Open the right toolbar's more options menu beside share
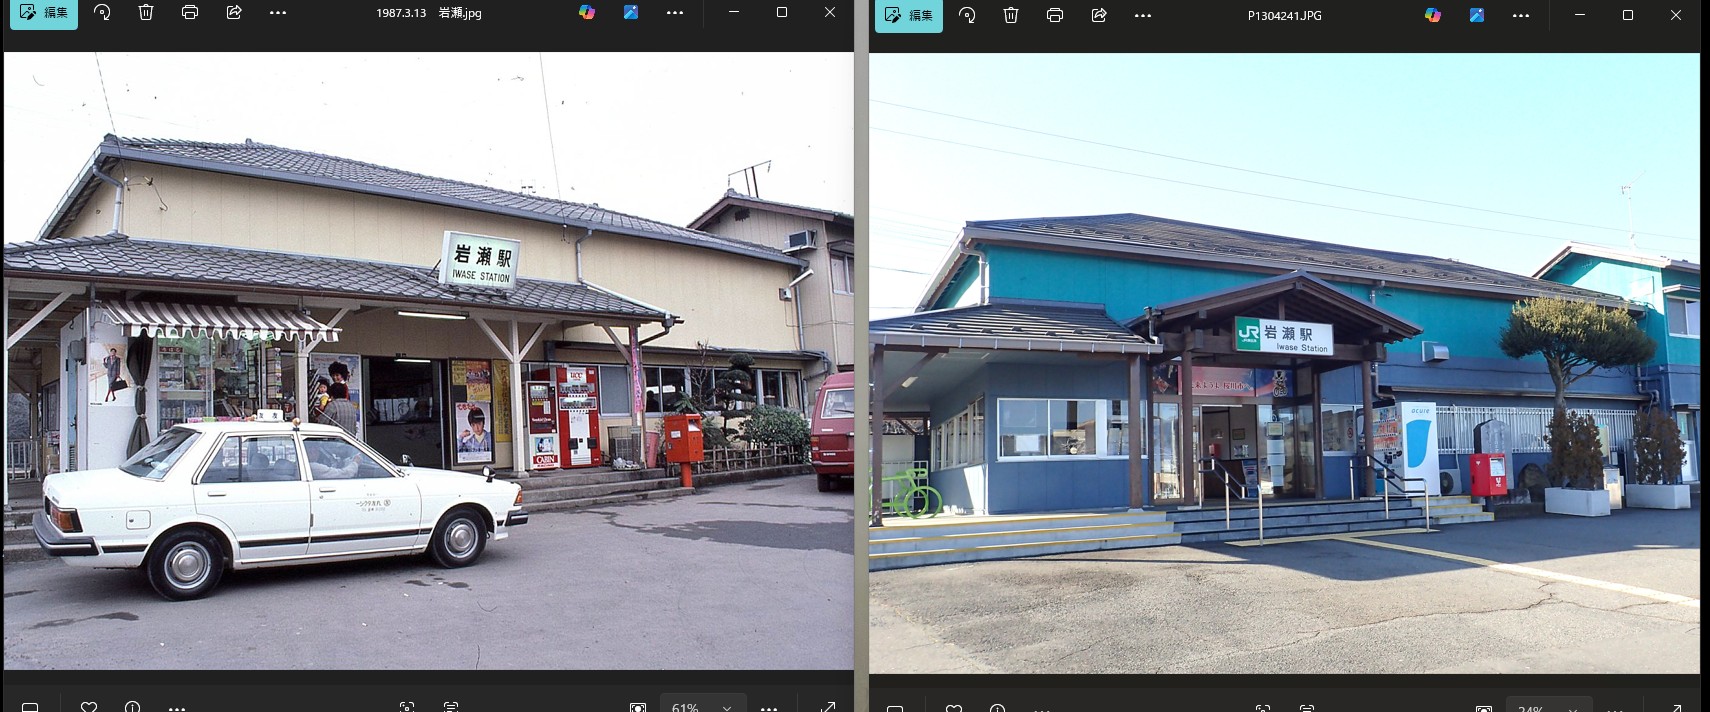Viewport: 1710px width, 712px height. (x=1143, y=15)
